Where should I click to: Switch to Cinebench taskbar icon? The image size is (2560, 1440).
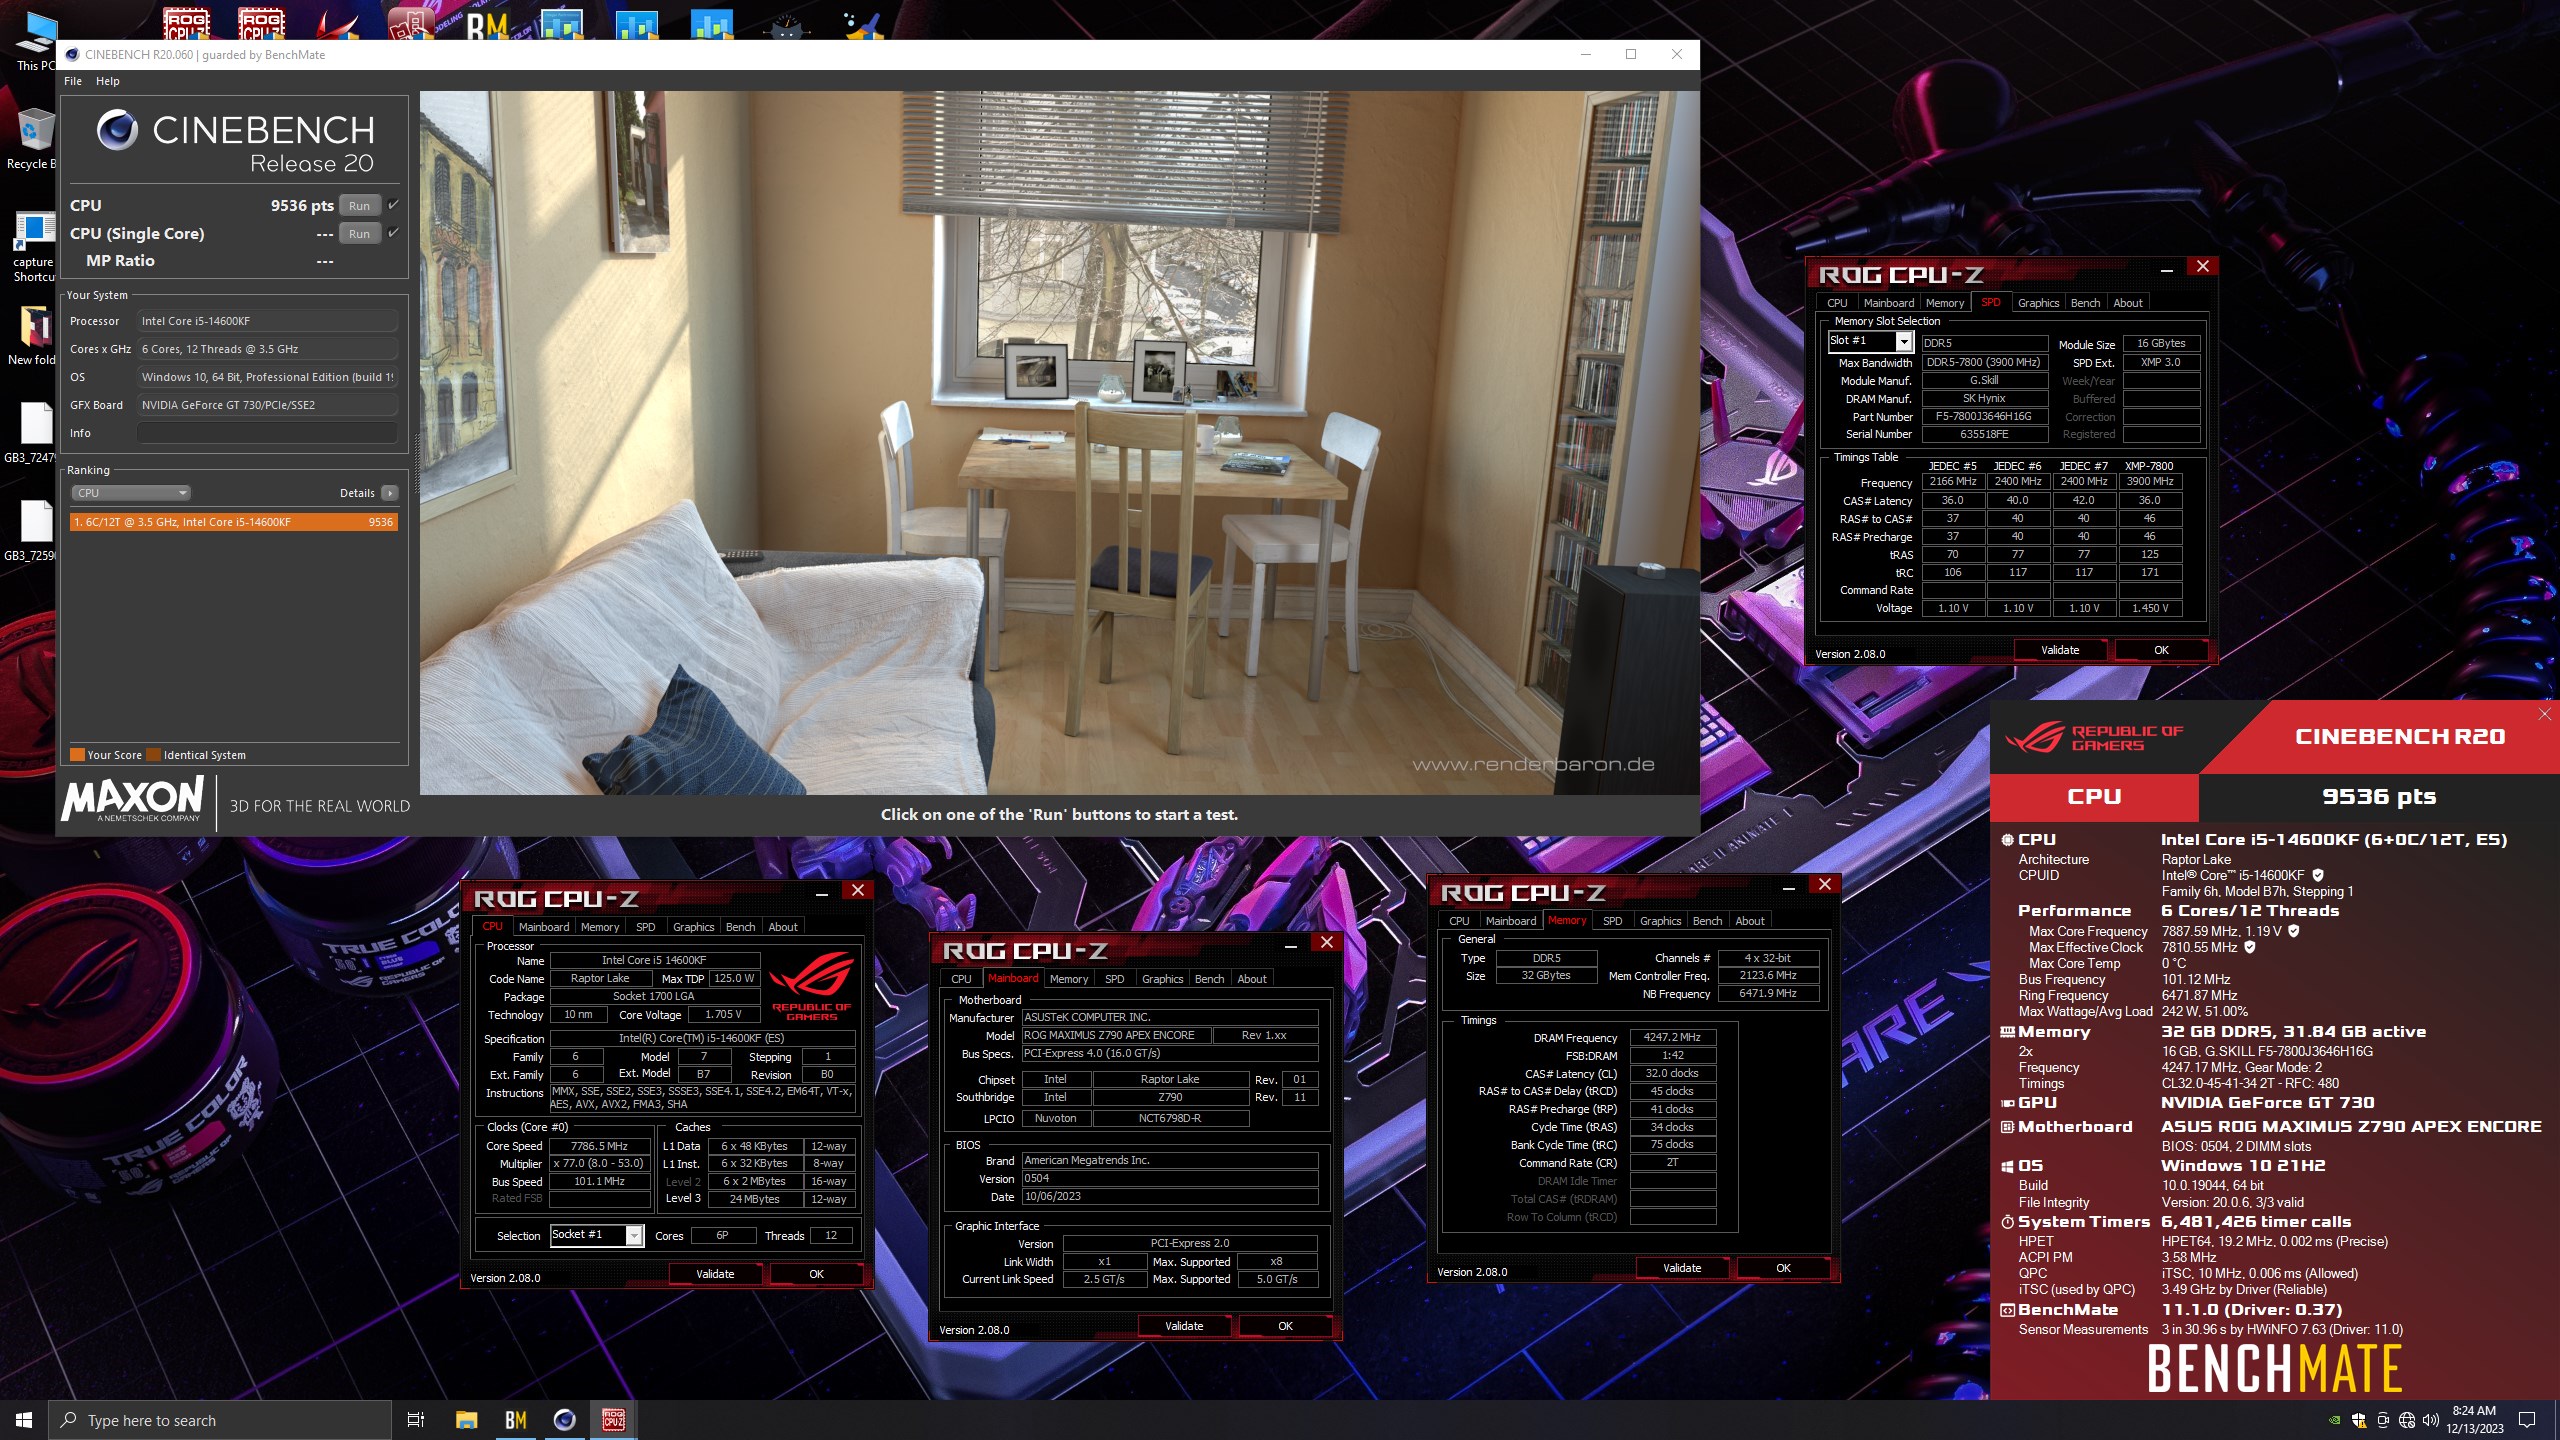(x=564, y=1420)
